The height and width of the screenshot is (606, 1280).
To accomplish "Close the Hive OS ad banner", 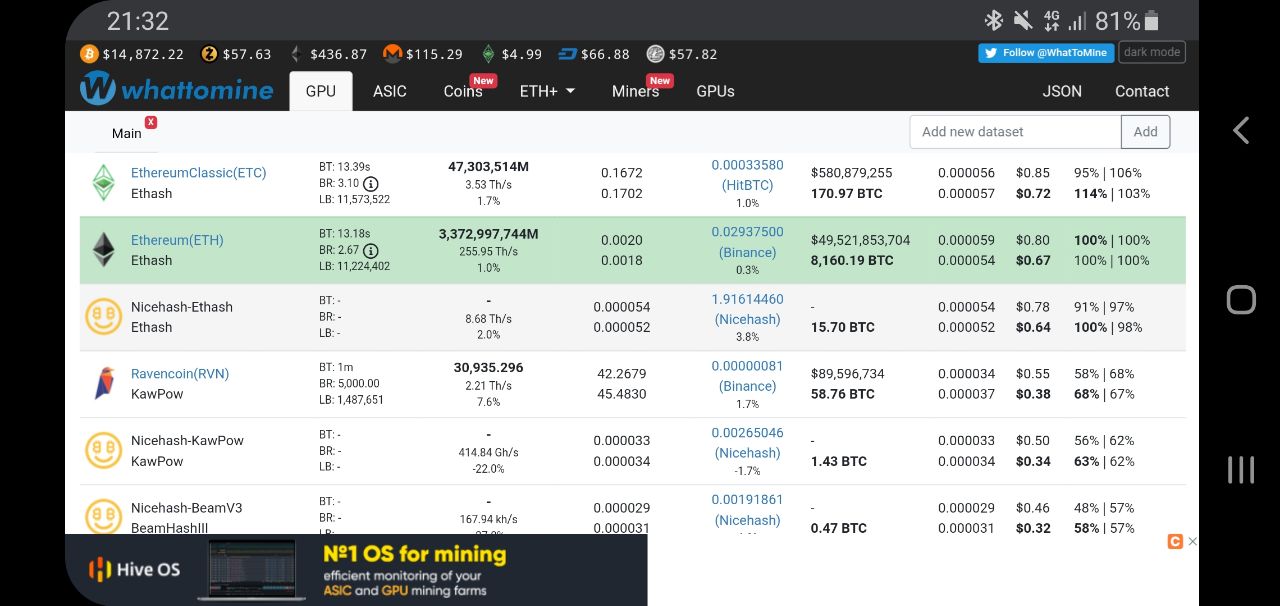I will pyautogui.click(x=1192, y=541).
